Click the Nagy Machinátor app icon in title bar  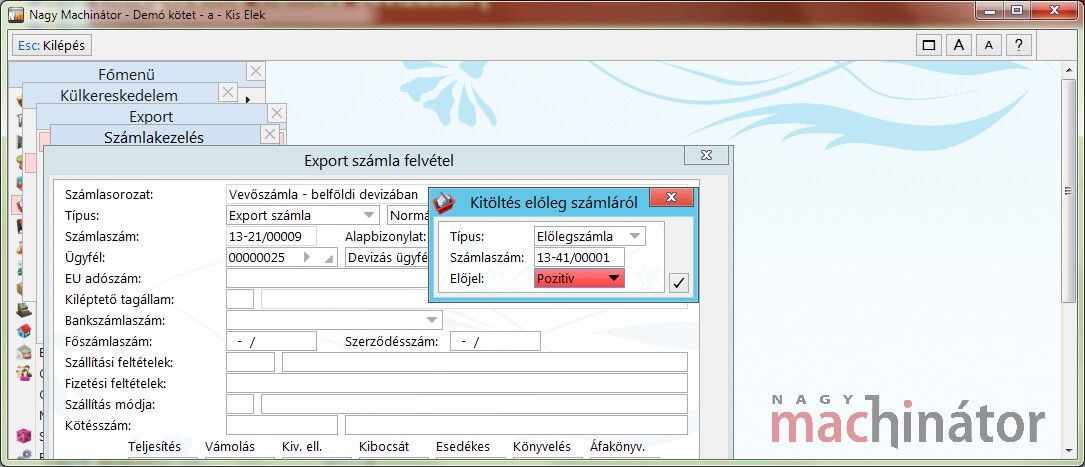pyautogui.click(x=15, y=15)
